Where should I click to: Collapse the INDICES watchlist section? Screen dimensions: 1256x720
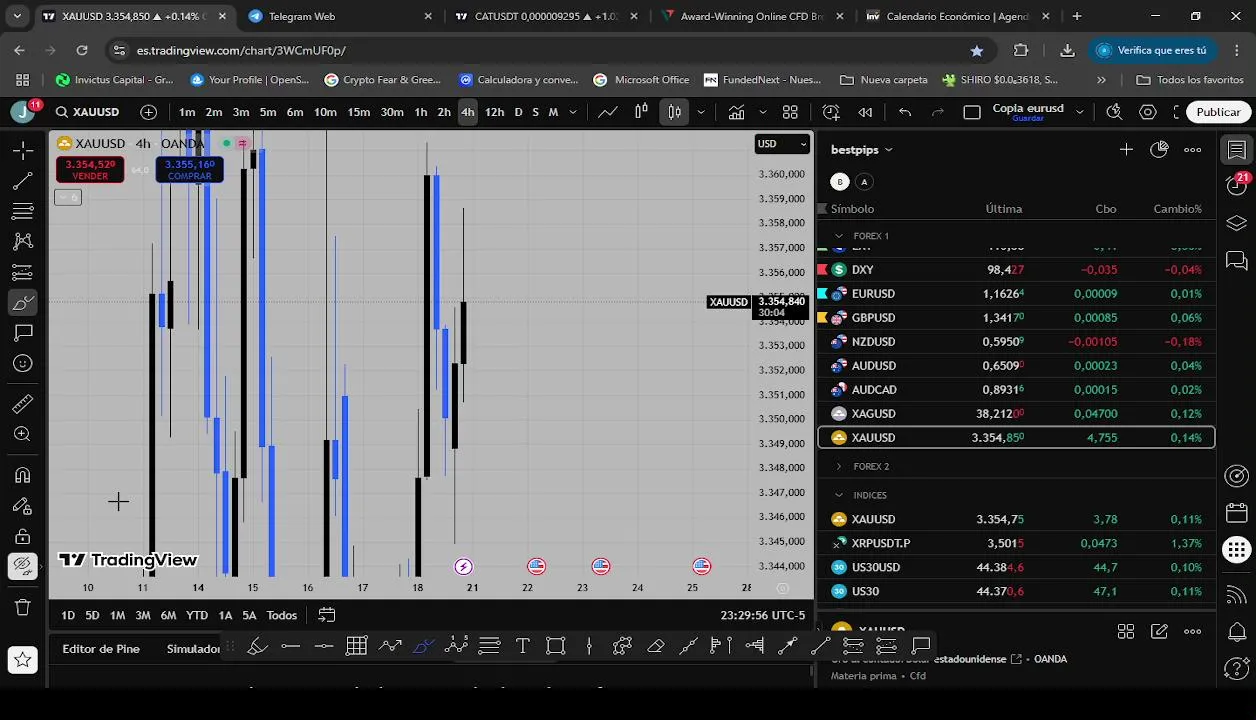[839, 495]
